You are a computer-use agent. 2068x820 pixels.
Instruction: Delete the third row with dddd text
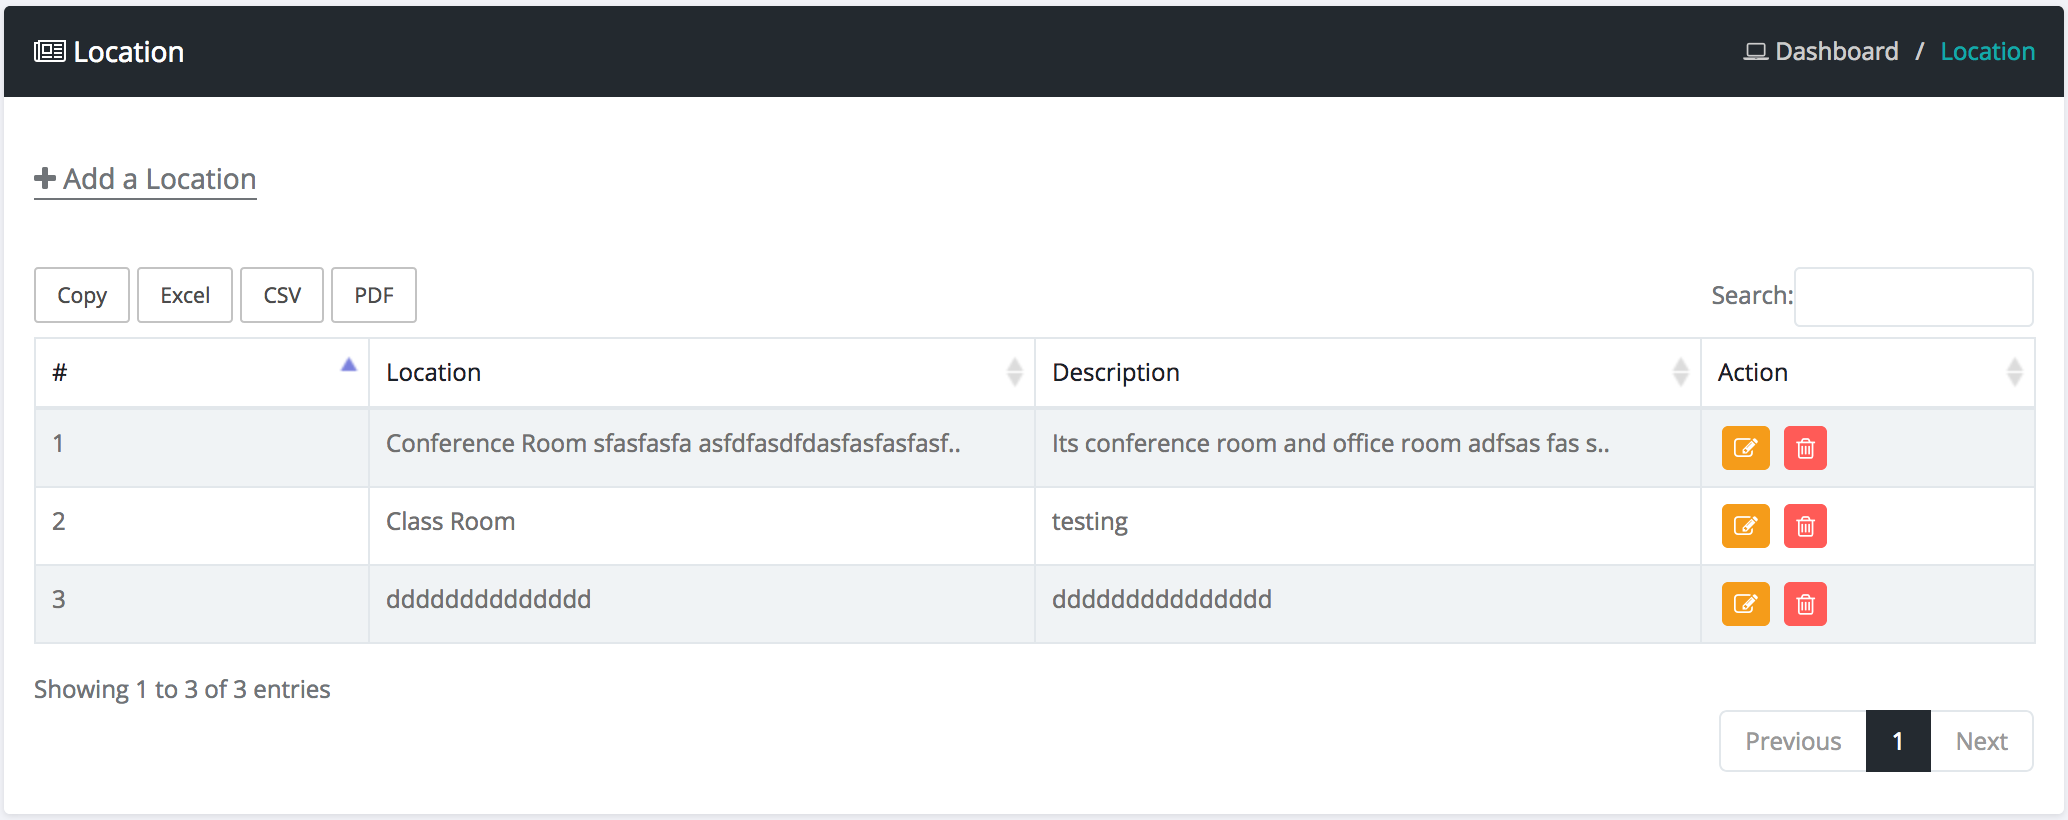tap(1805, 604)
